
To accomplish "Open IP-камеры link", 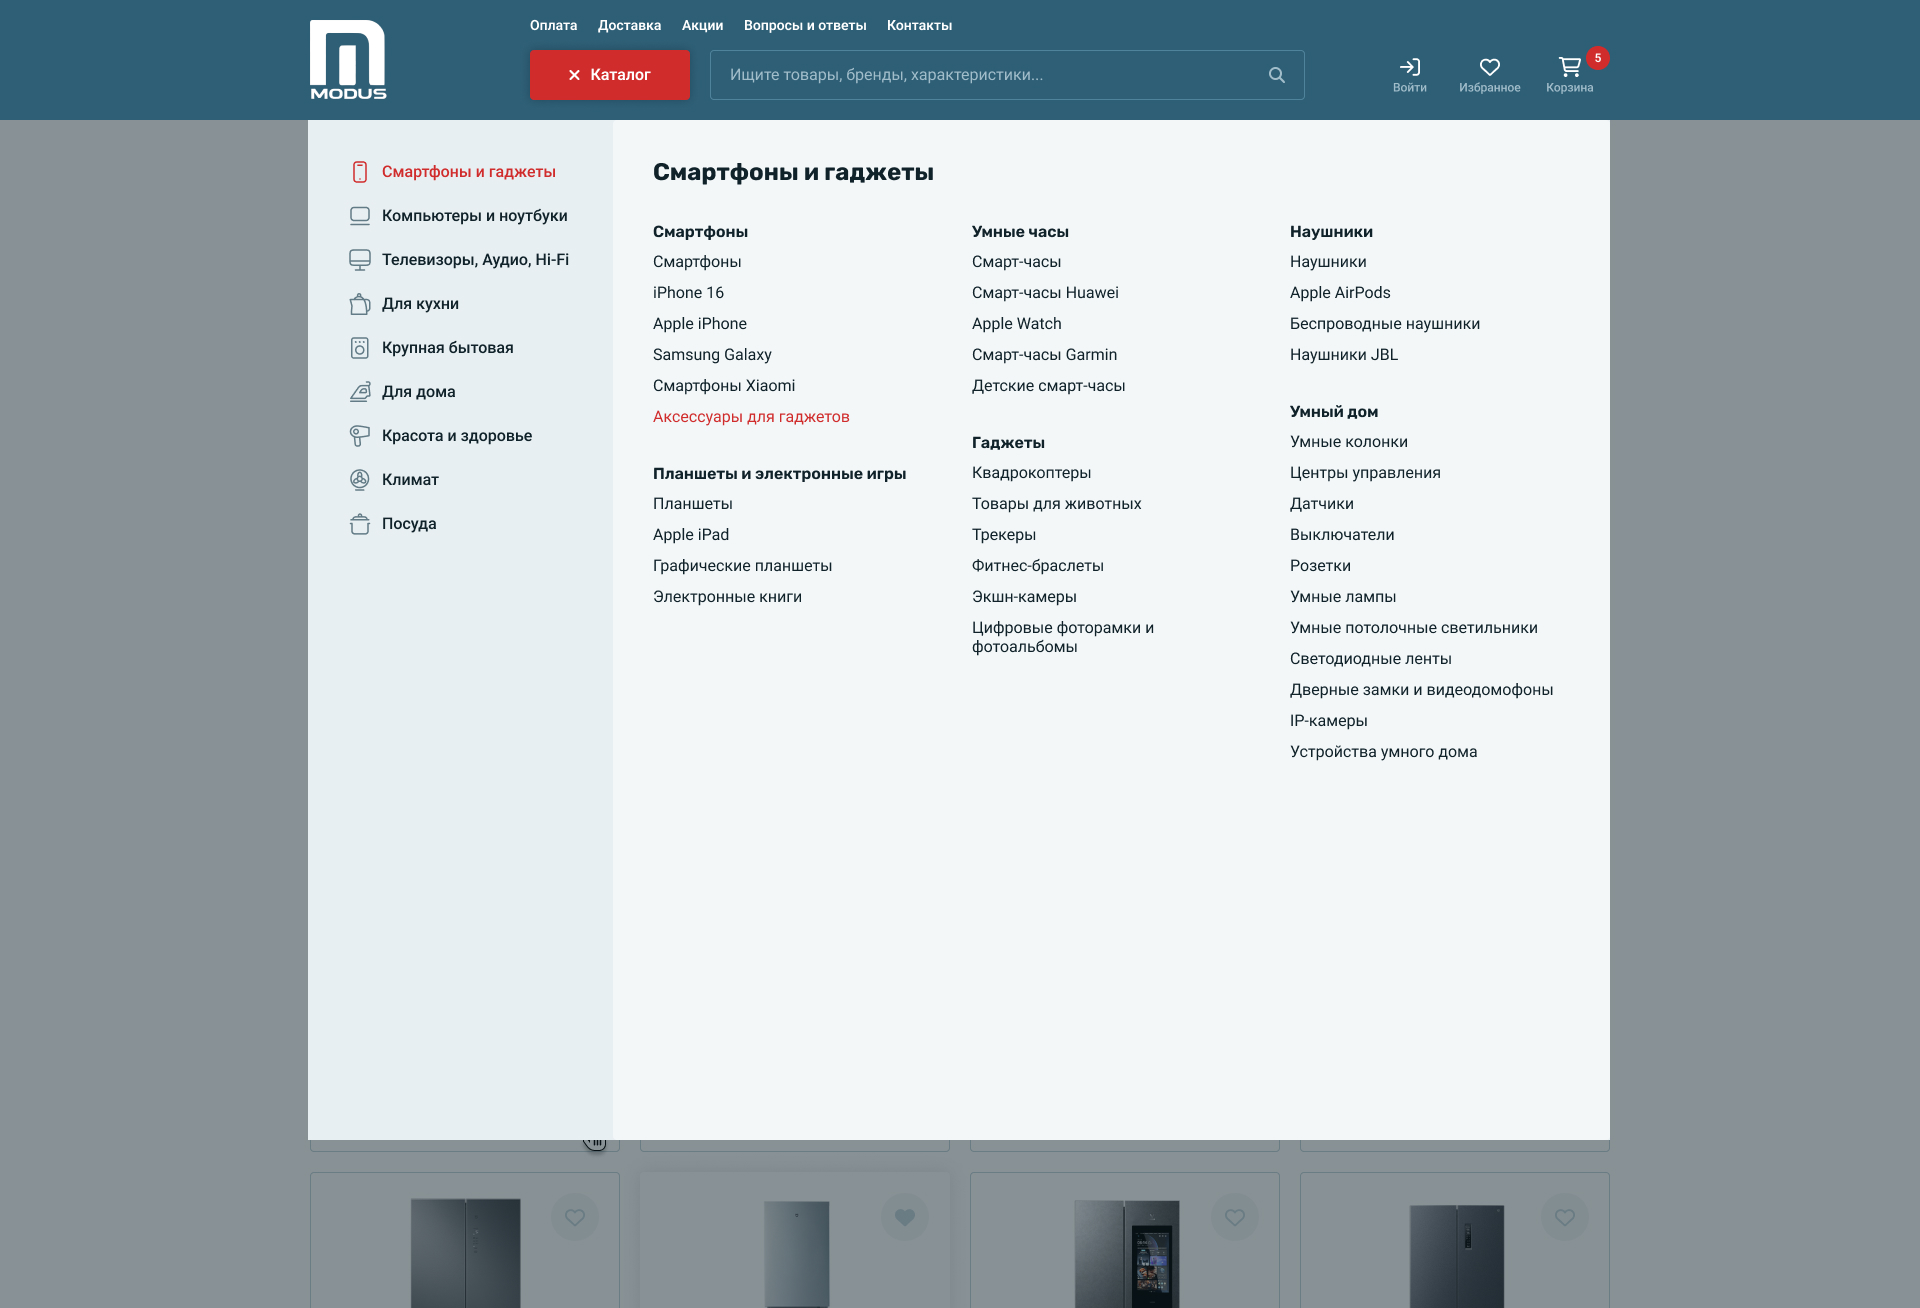I will point(1329,721).
